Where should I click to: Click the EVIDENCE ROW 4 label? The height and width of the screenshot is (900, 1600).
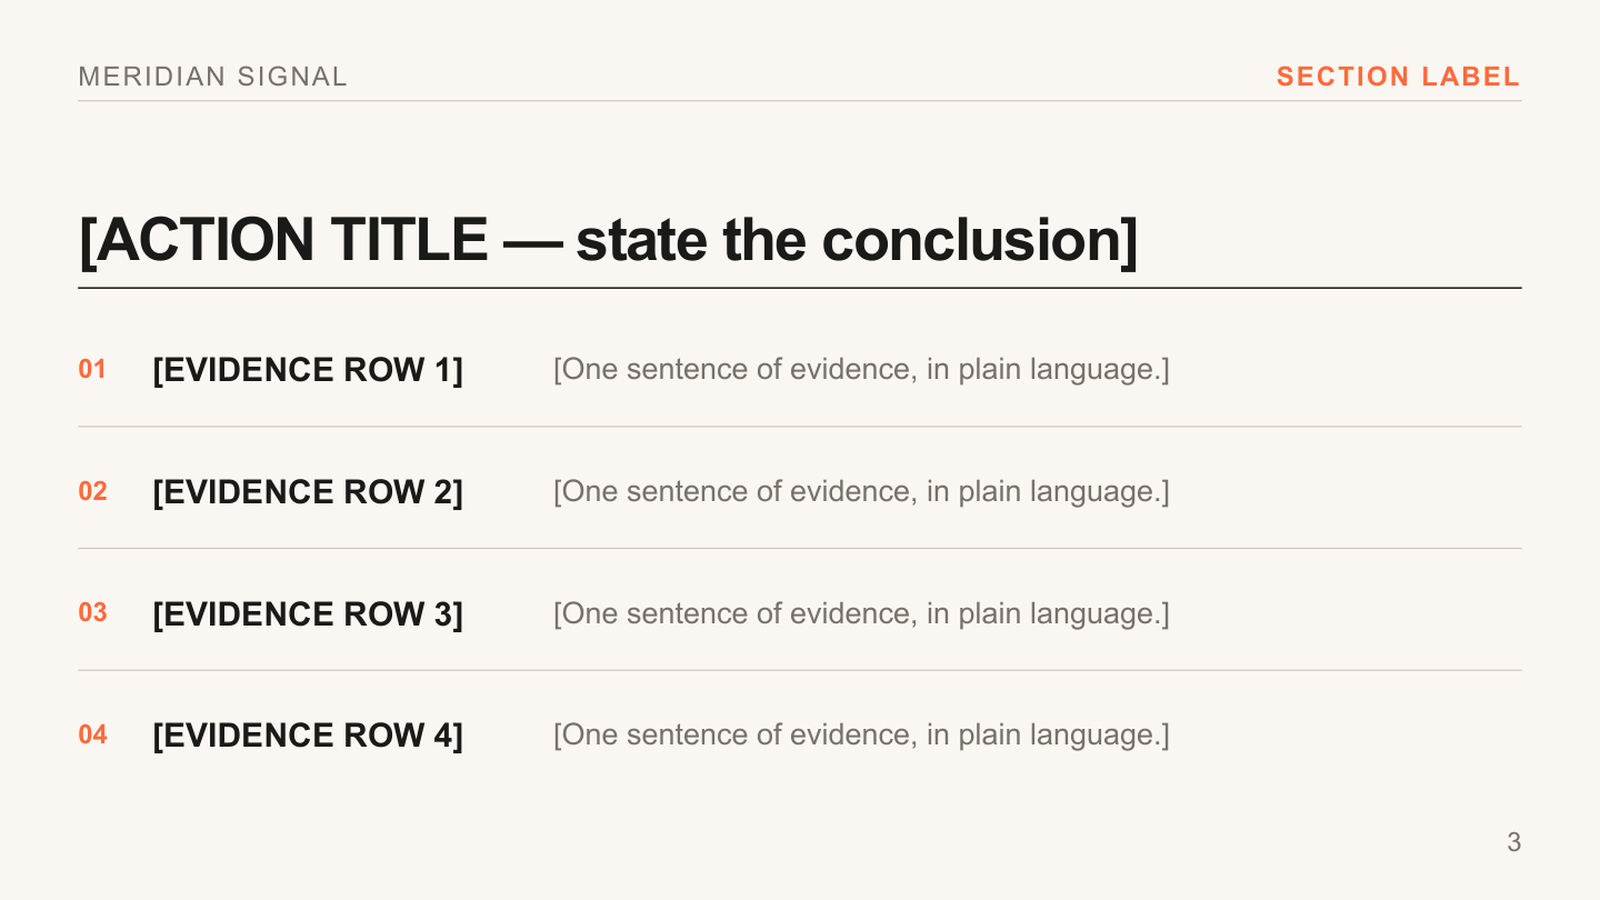(308, 735)
